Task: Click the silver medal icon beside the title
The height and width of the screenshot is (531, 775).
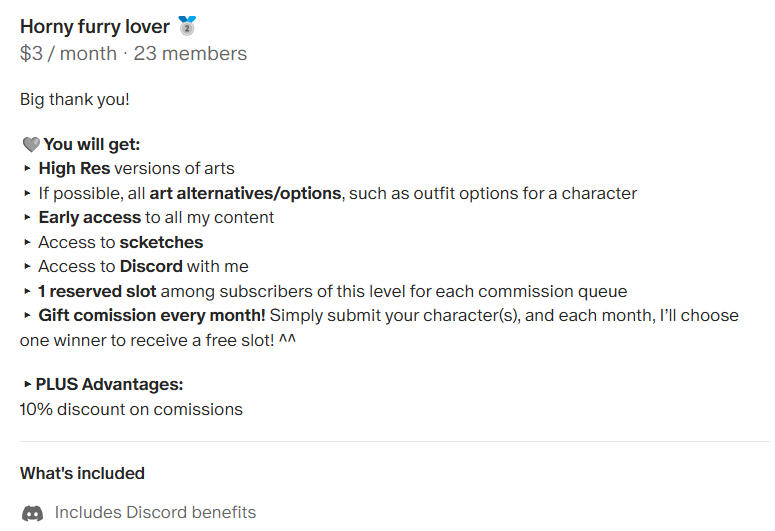Action: pos(187,26)
